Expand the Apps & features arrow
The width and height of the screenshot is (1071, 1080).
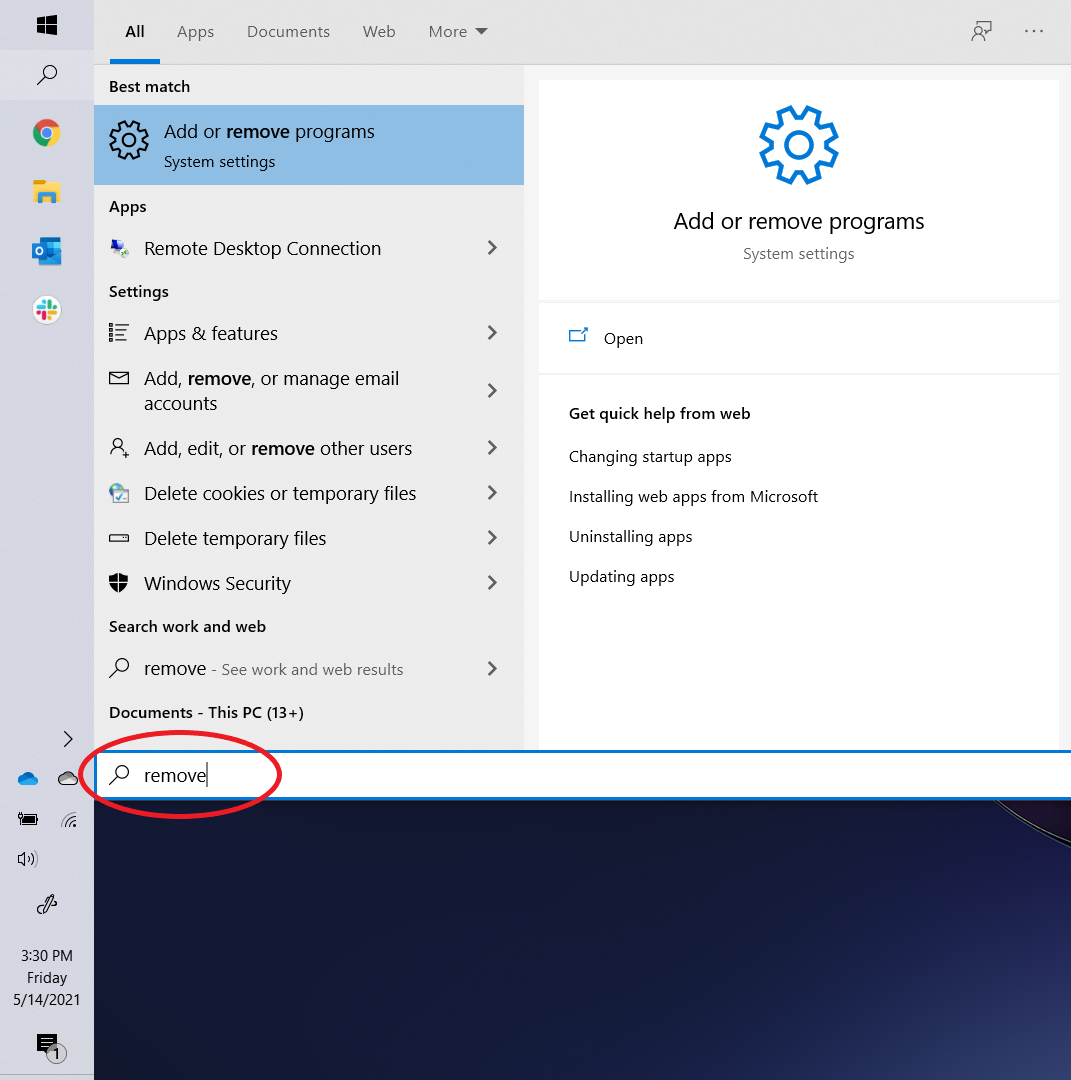tap(492, 333)
